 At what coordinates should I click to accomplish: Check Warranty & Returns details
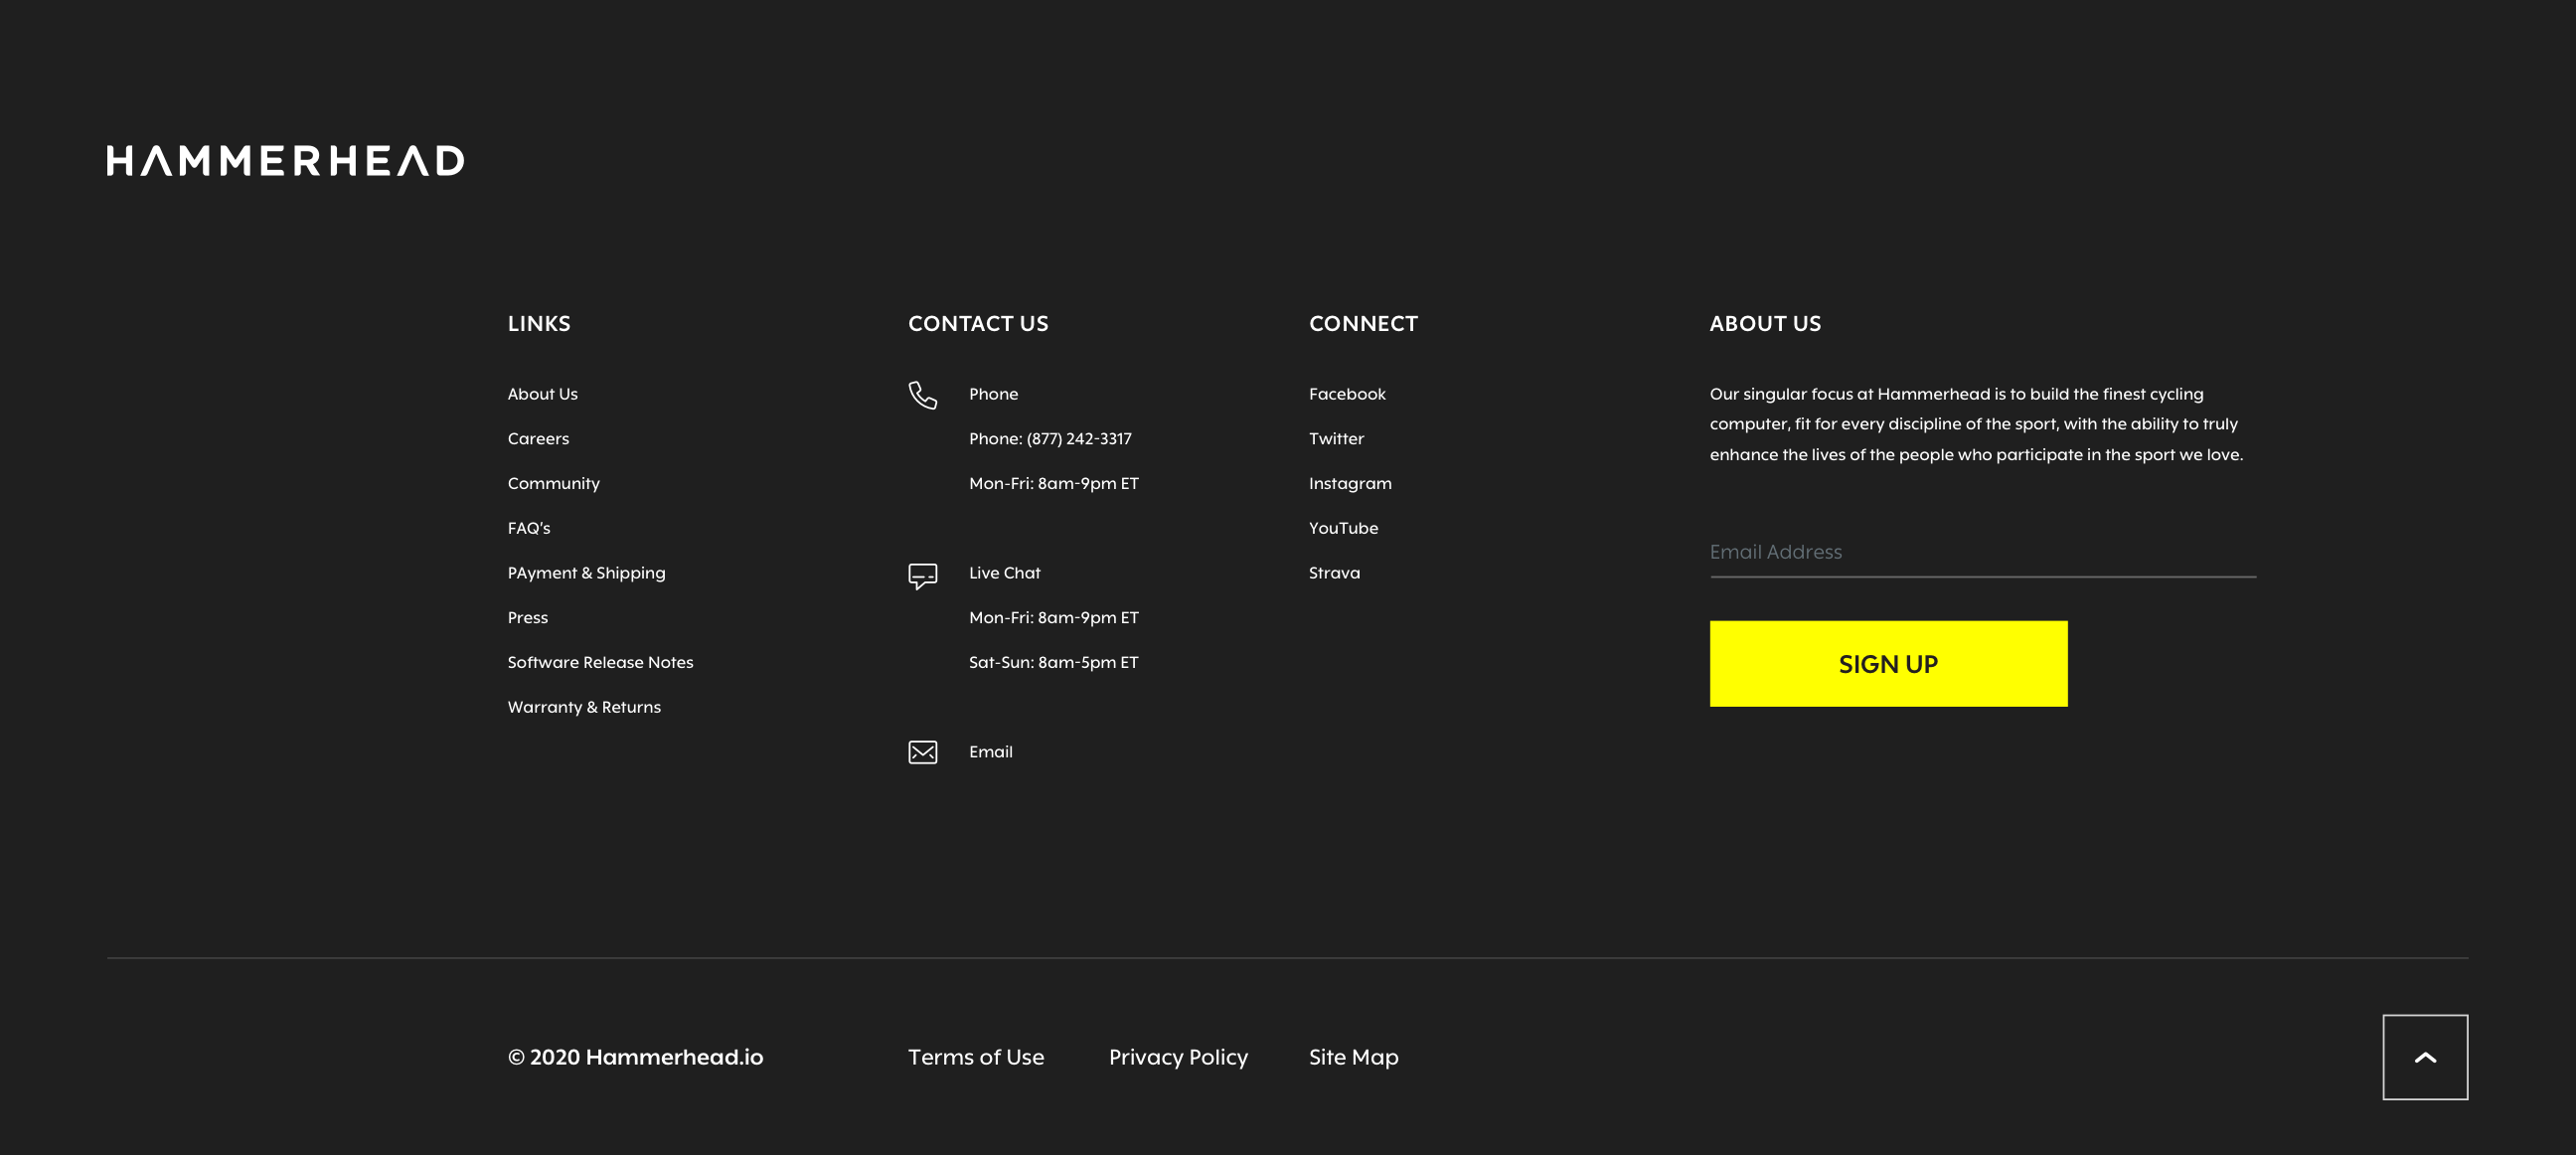(584, 706)
